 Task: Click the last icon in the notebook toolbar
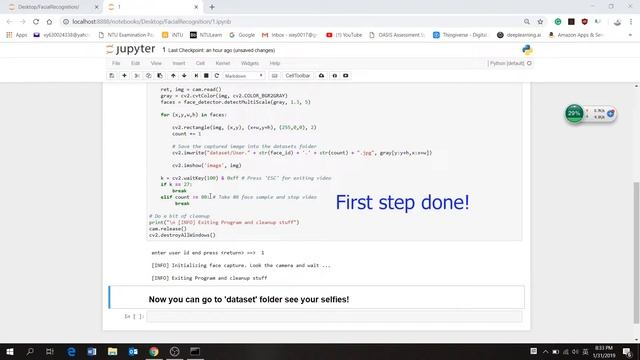coord(346,76)
